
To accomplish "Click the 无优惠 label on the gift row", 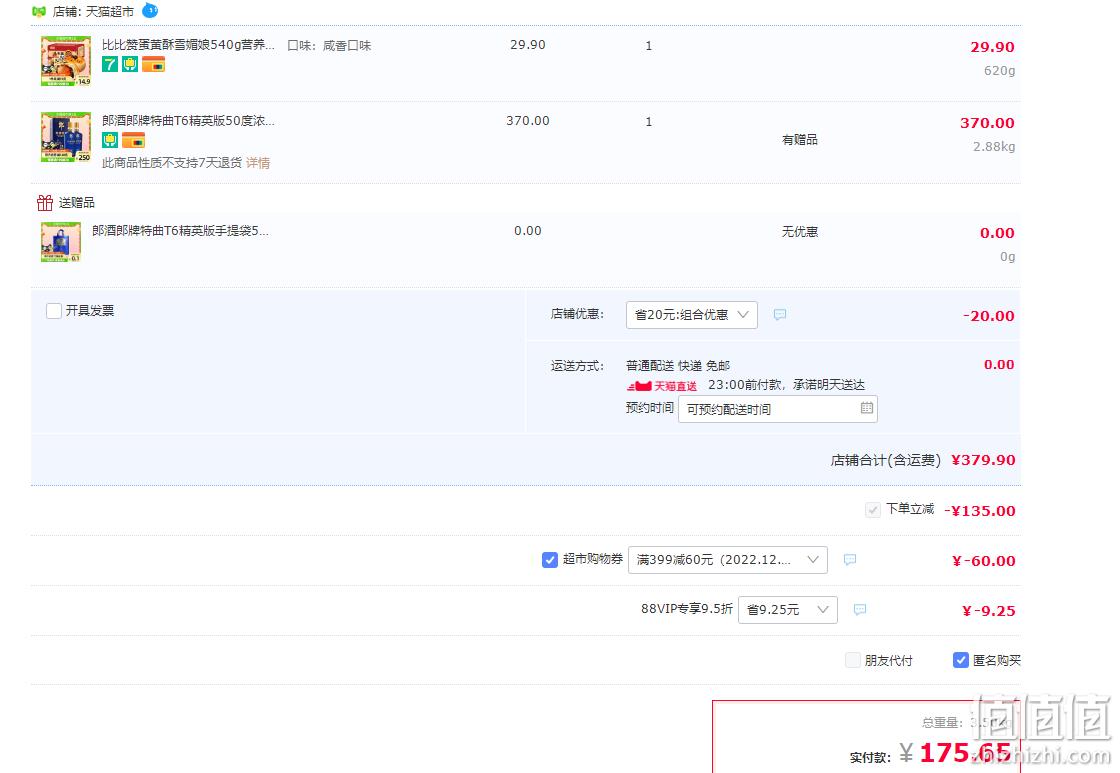I will [799, 231].
